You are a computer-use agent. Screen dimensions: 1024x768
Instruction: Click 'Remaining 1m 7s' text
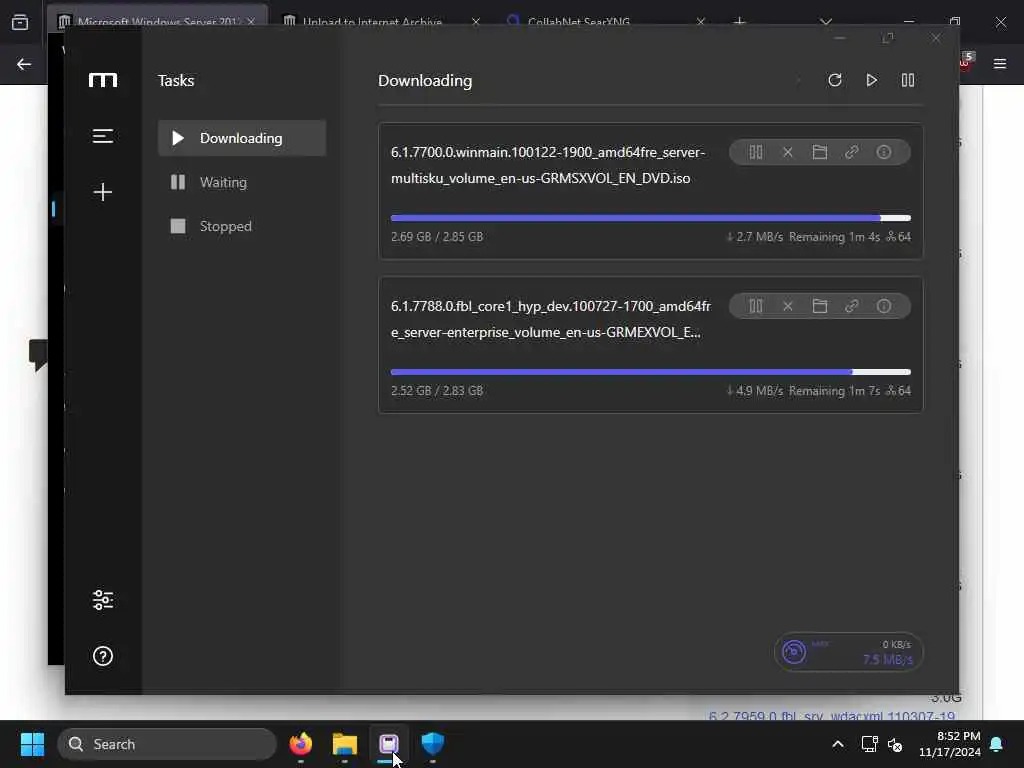tap(834, 391)
